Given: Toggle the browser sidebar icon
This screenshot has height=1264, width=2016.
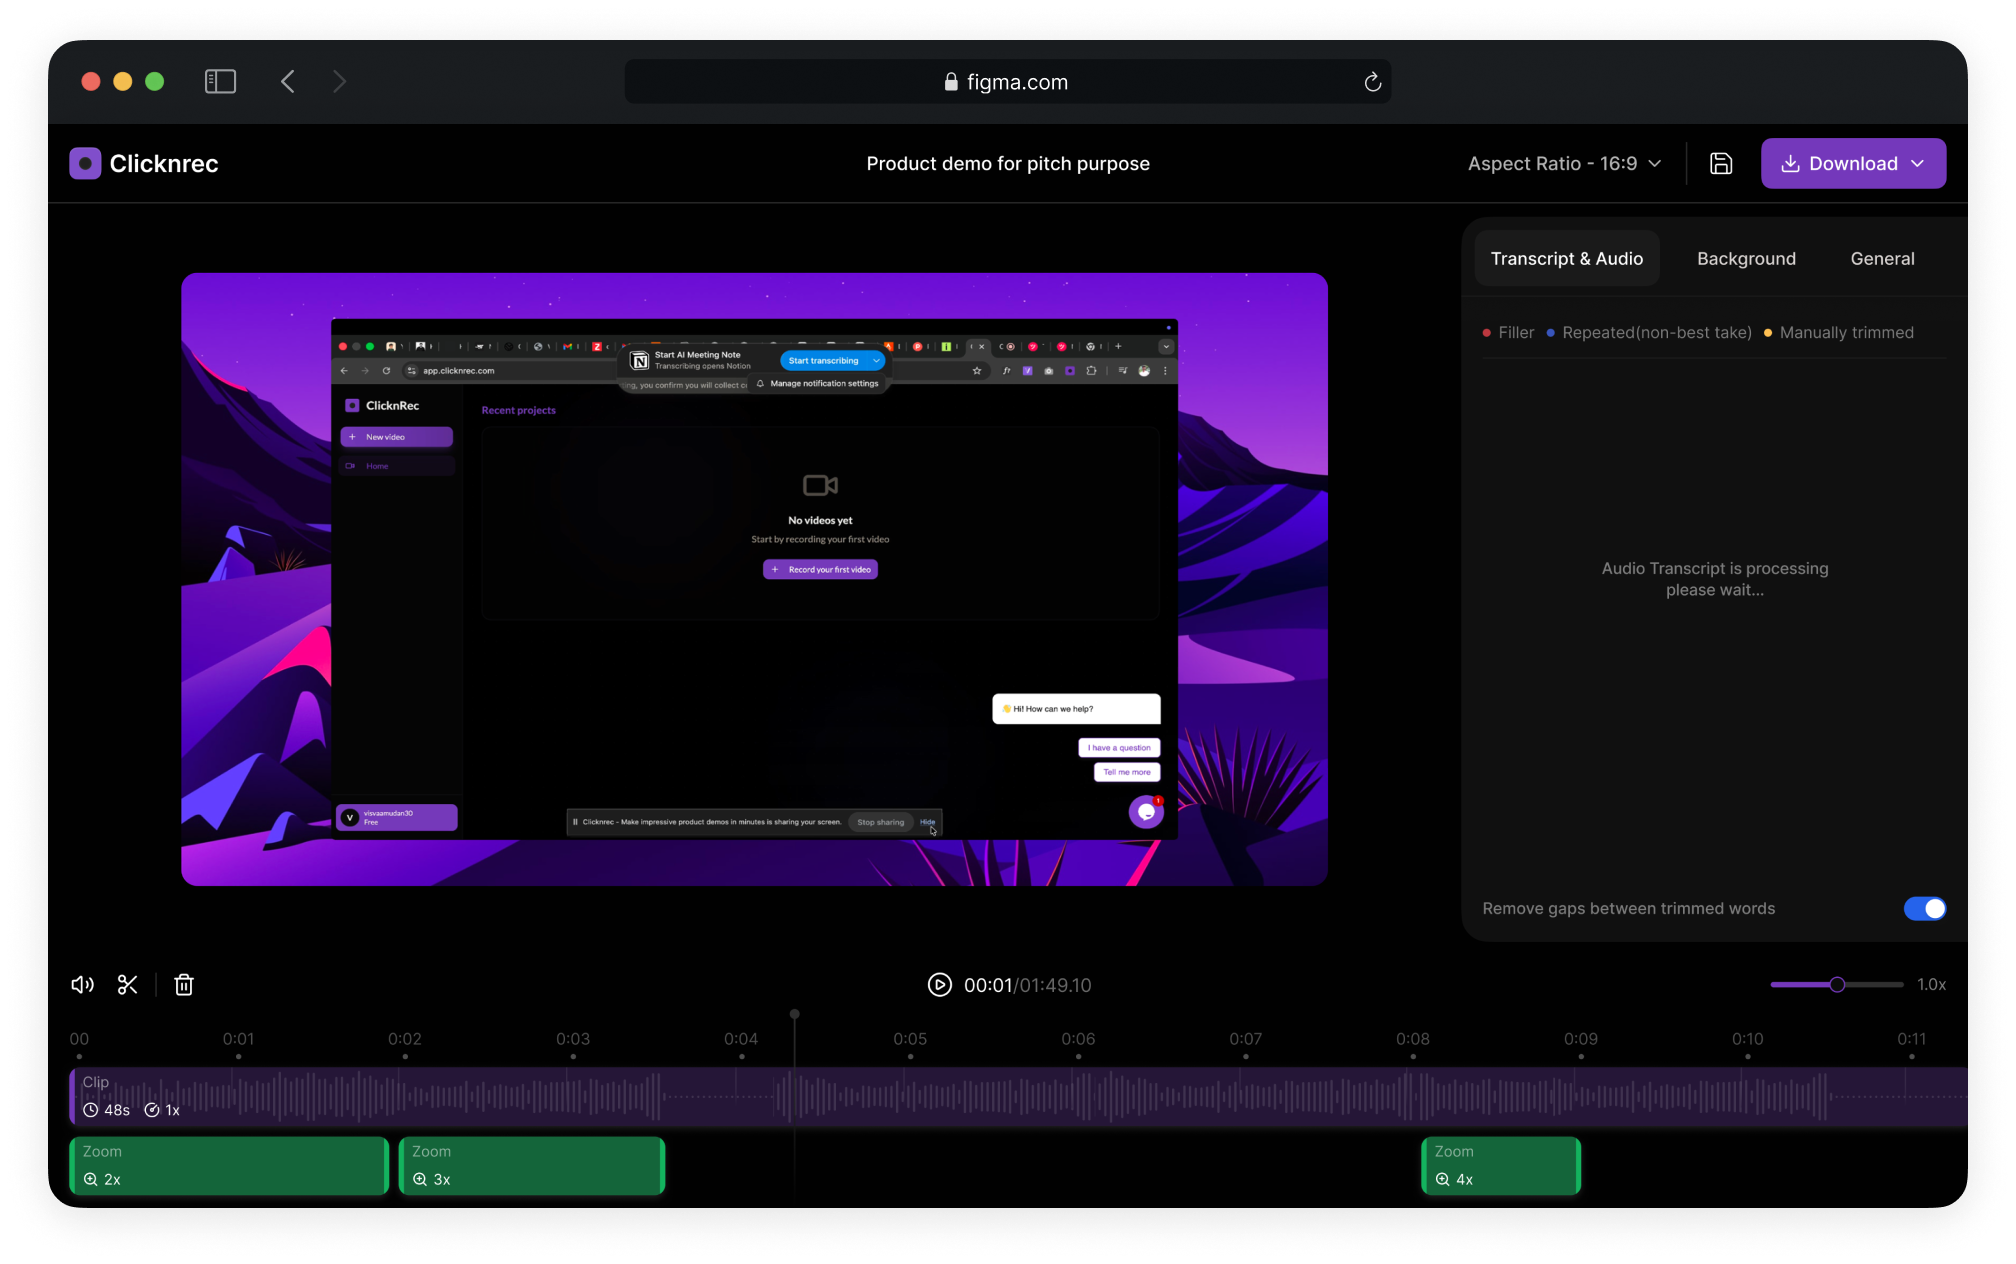Looking at the screenshot, I should click(x=220, y=82).
